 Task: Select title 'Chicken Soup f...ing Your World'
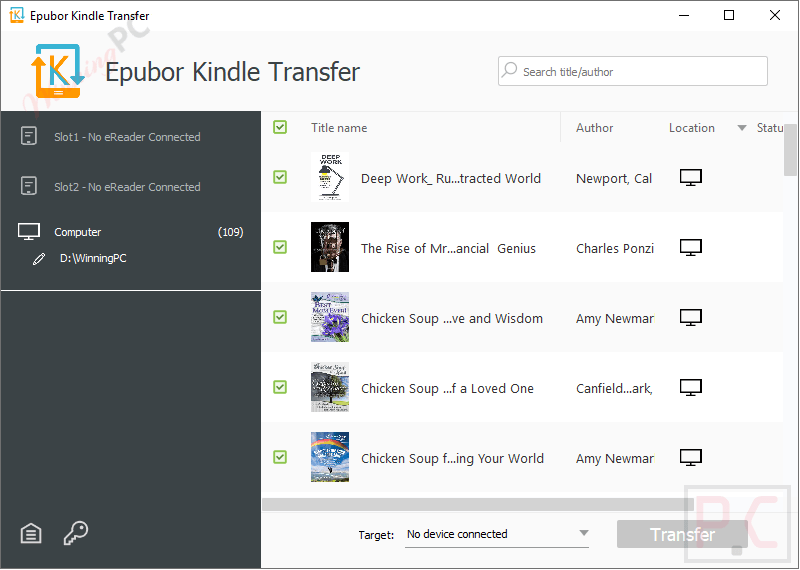[452, 458]
